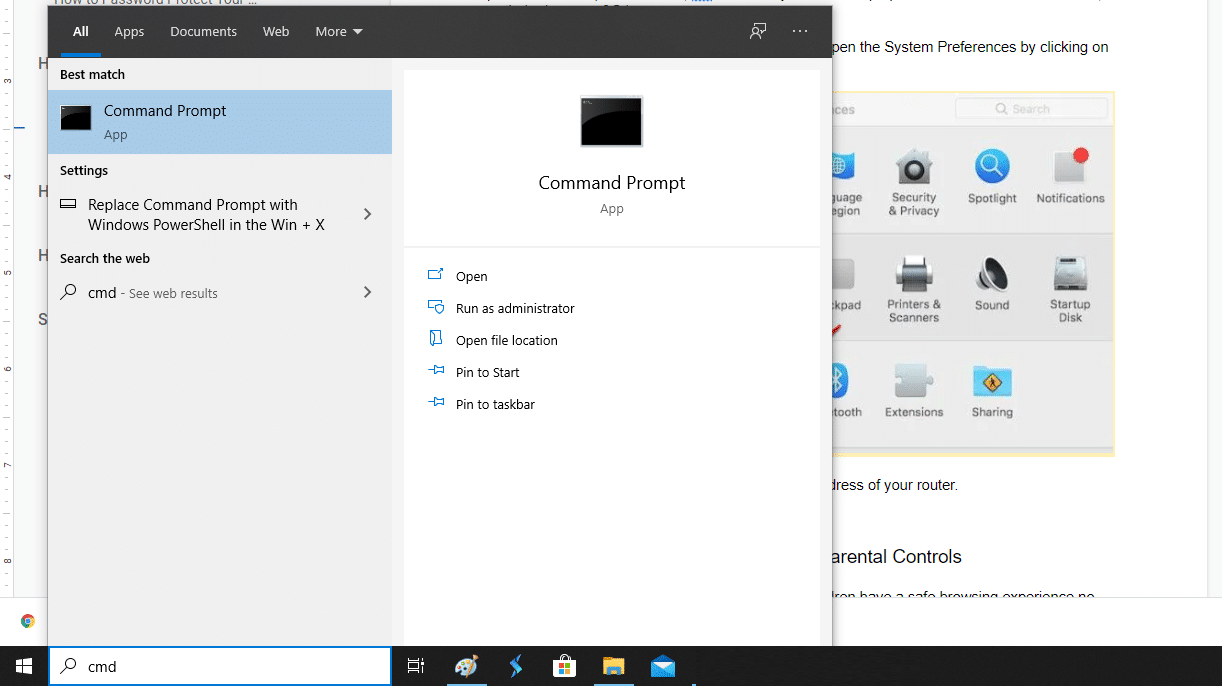The width and height of the screenshot is (1222, 686).
Task: Run Command Prompt as administrator
Action: pyautogui.click(x=515, y=308)
